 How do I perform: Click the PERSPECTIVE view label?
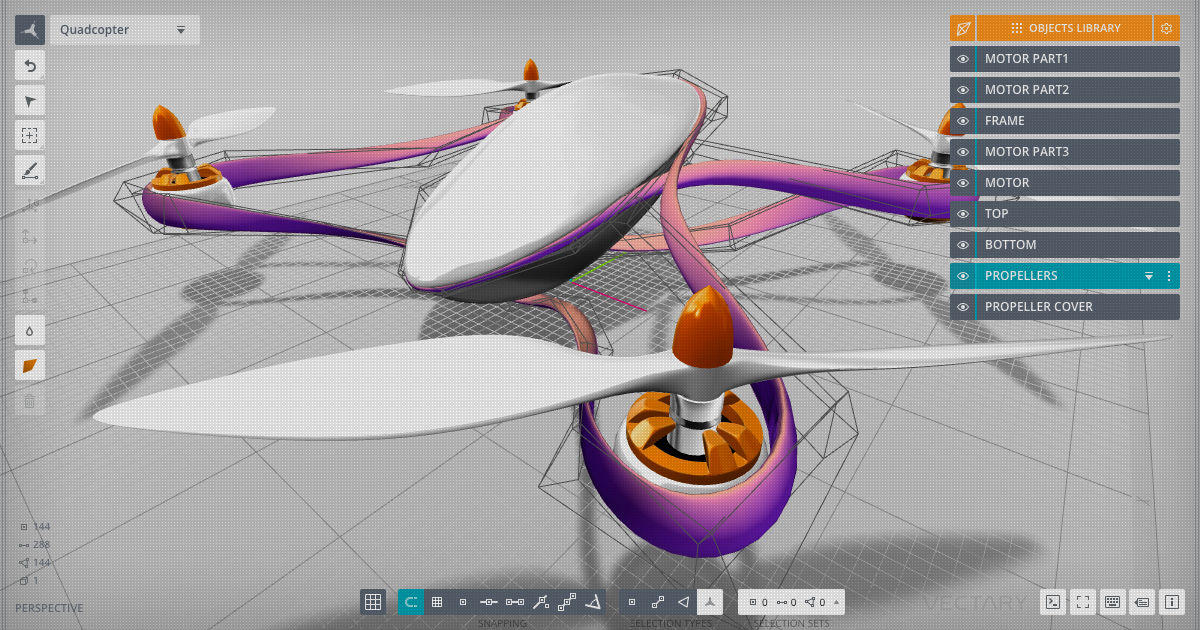[x=49, y=608]
